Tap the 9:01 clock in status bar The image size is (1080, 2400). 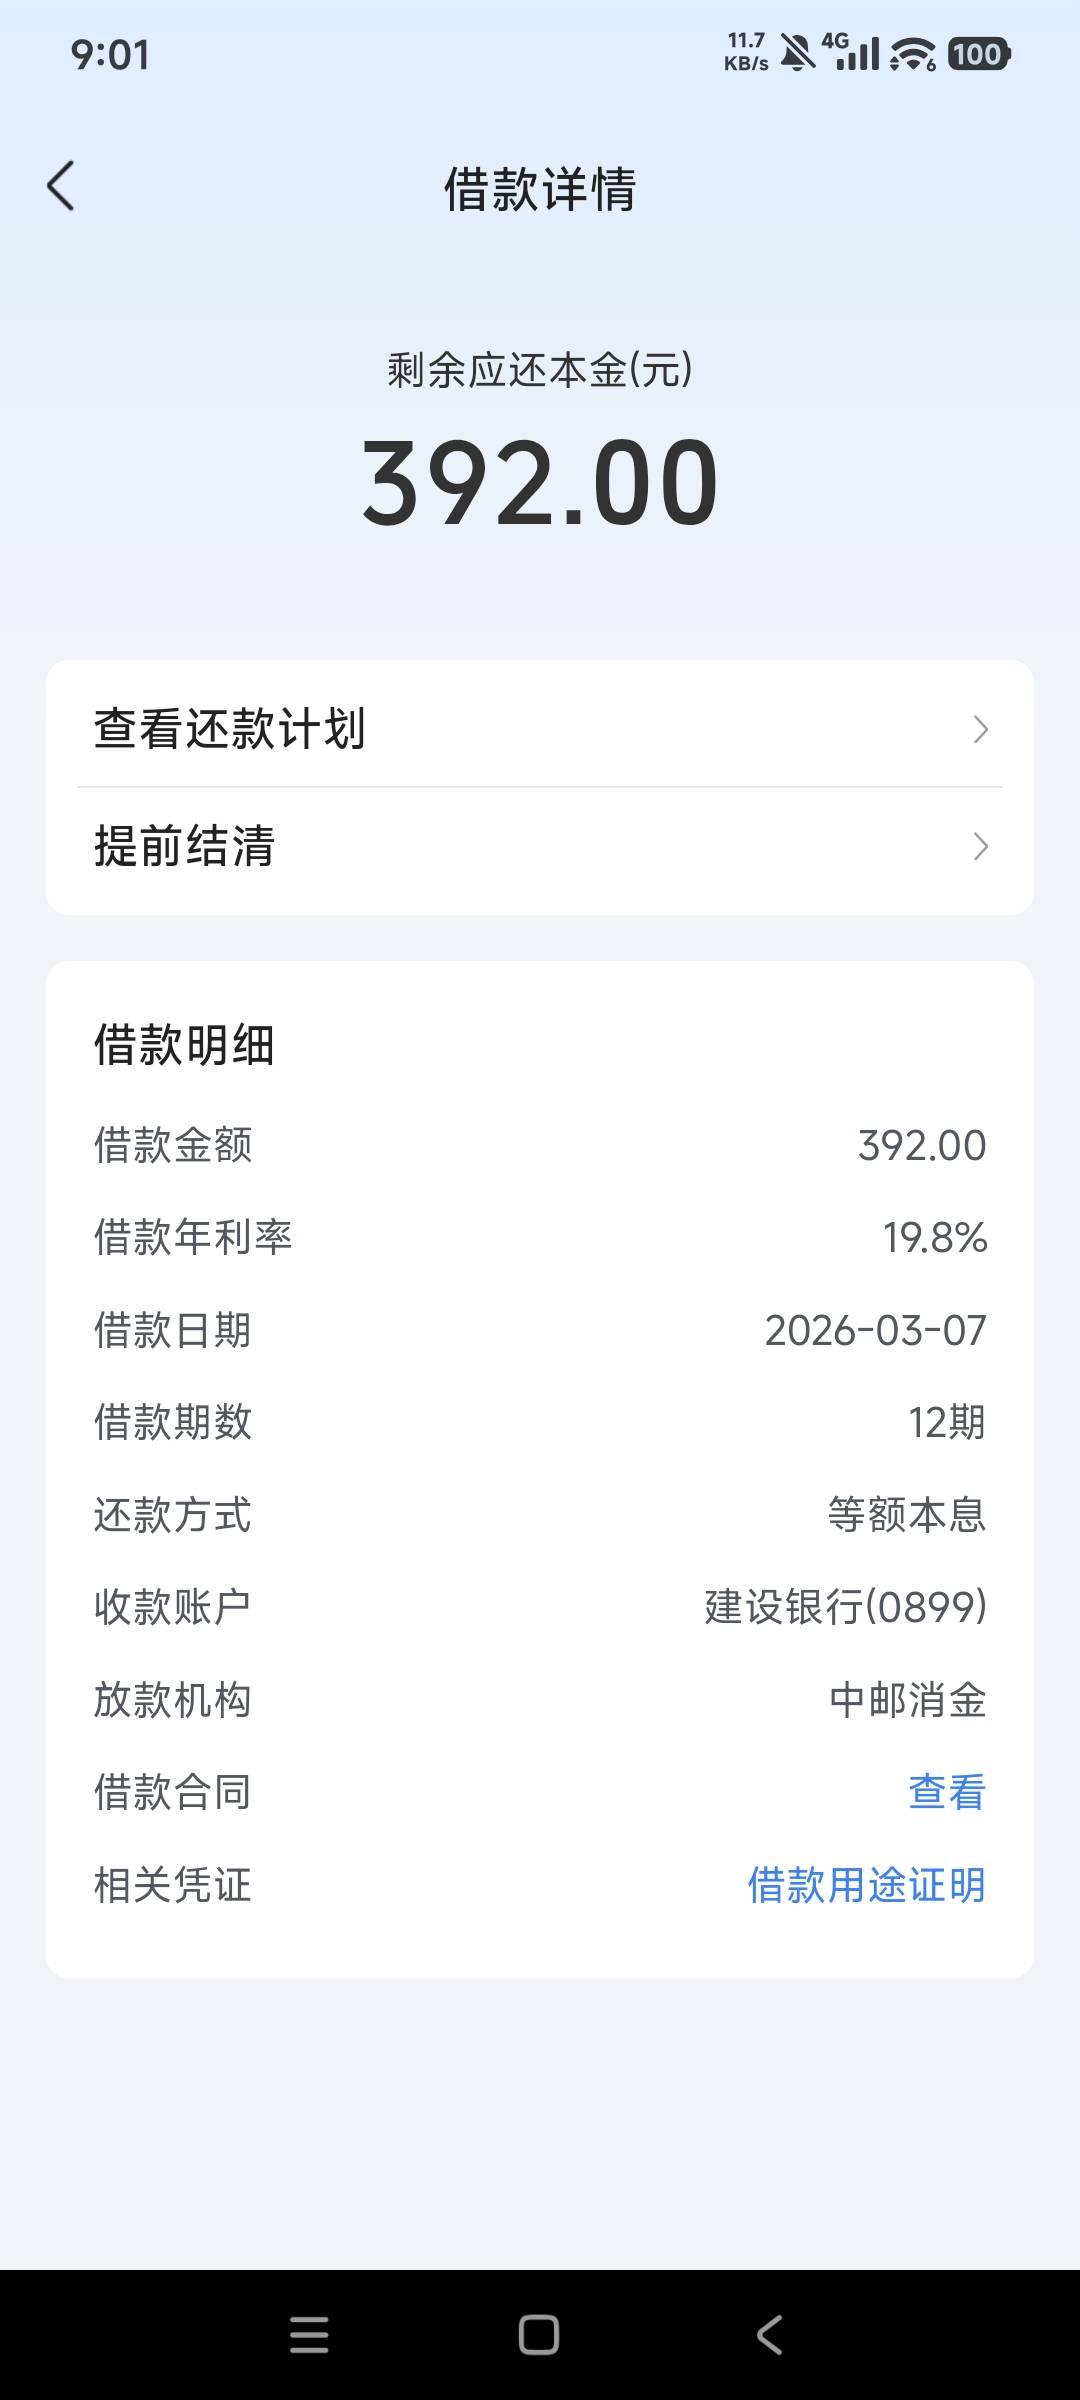coord(110,55)
